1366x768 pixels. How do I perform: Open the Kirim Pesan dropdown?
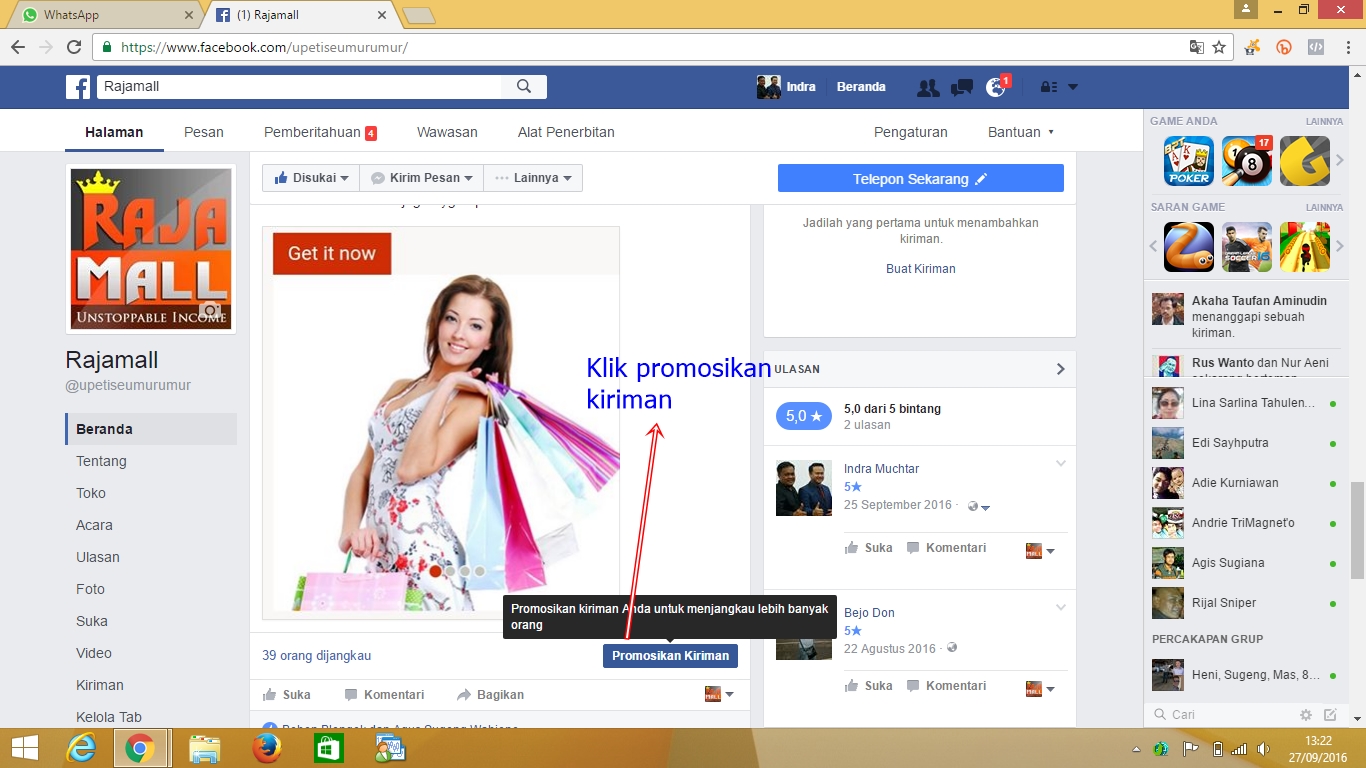(421, 178)
